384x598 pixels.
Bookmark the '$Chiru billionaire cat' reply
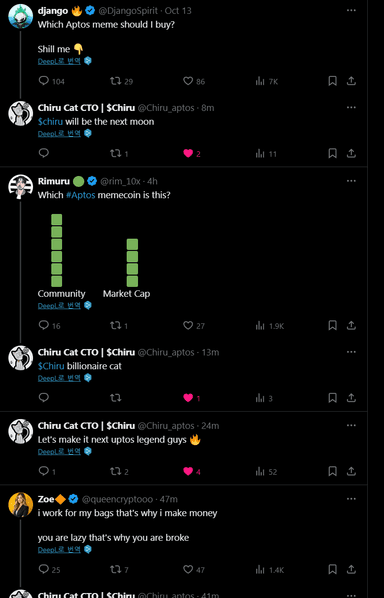point(333,398)
